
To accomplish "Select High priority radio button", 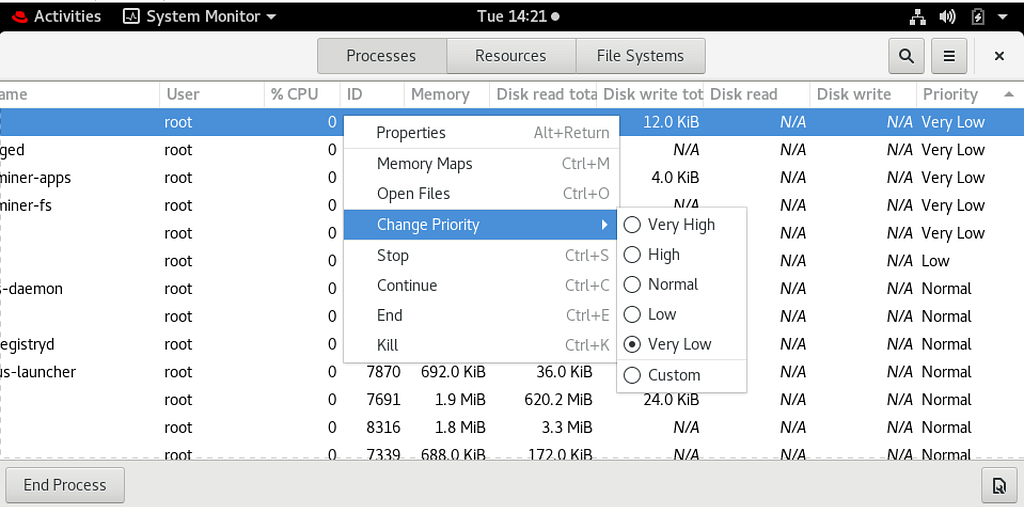I will click(x=632, y=255).
